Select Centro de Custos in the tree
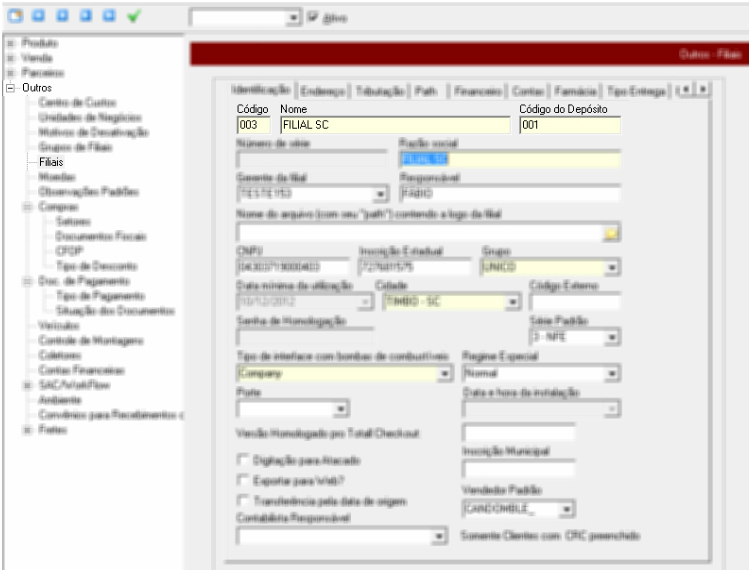The image size is (750, 570). [x=77, y=103]
